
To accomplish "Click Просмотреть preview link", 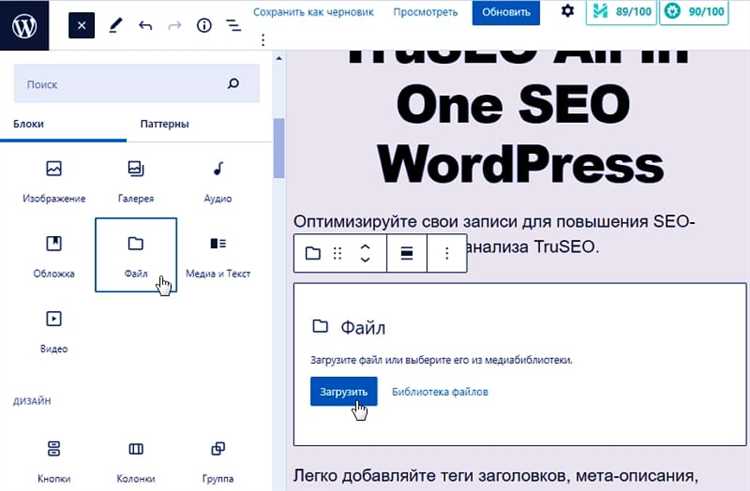I will pyautogui.click(x=425, y=12).
